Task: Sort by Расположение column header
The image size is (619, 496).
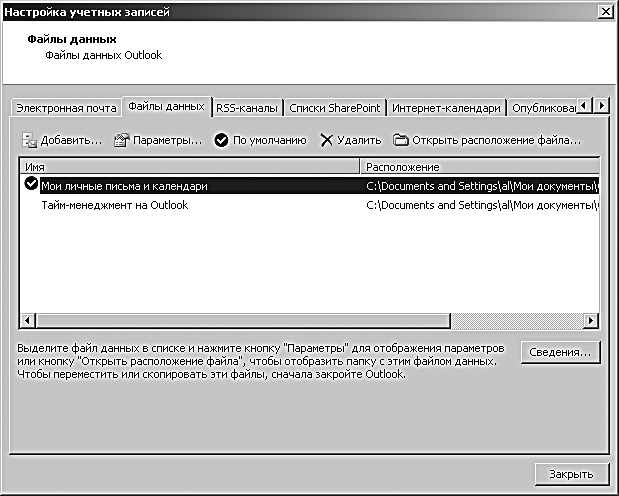Action: [480, 167]
